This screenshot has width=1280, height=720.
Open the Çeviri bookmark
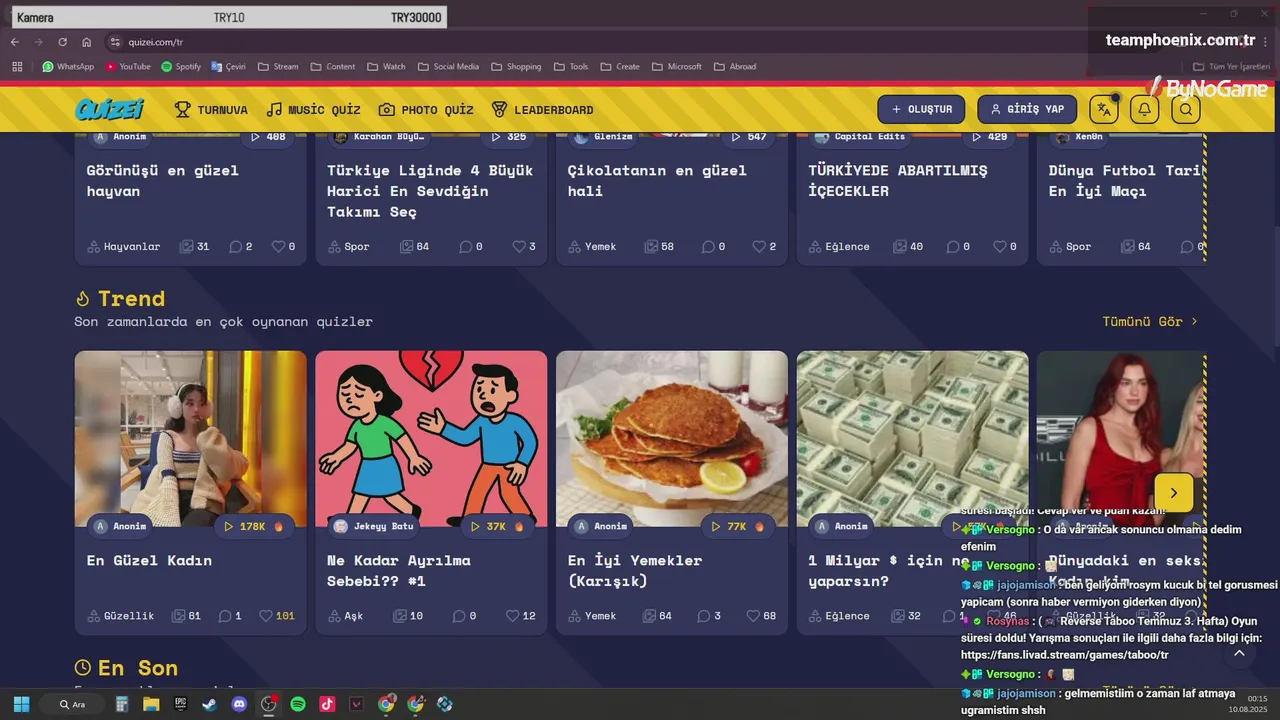[x=229, y=67]
